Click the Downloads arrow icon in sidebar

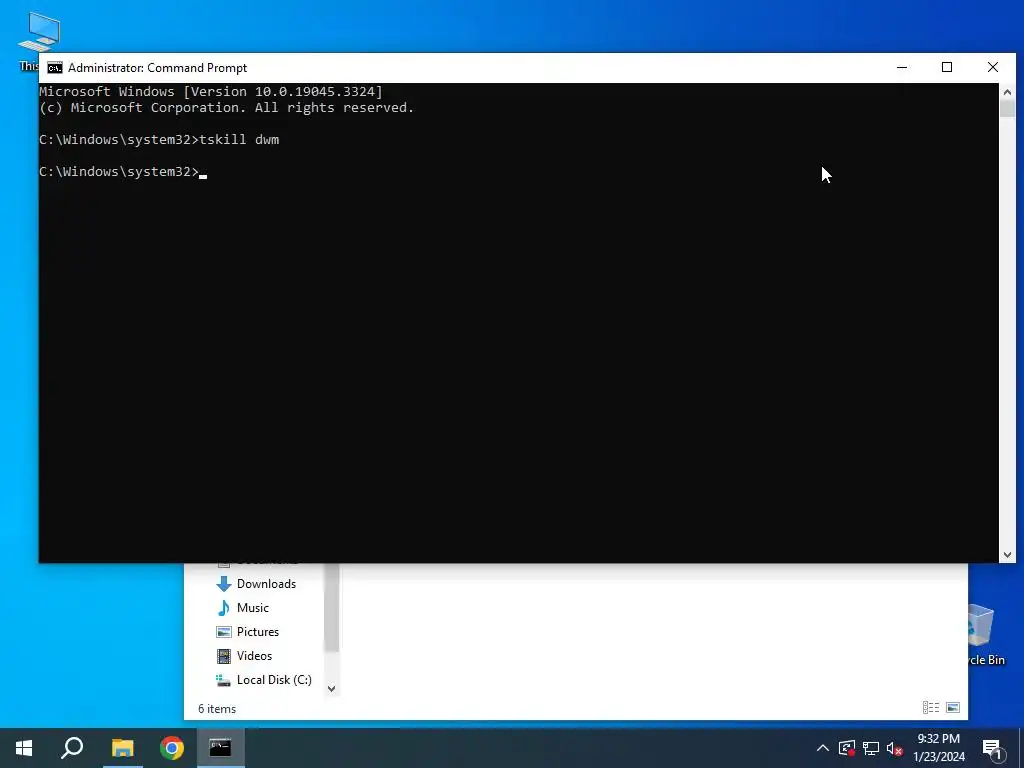[223, 584]
